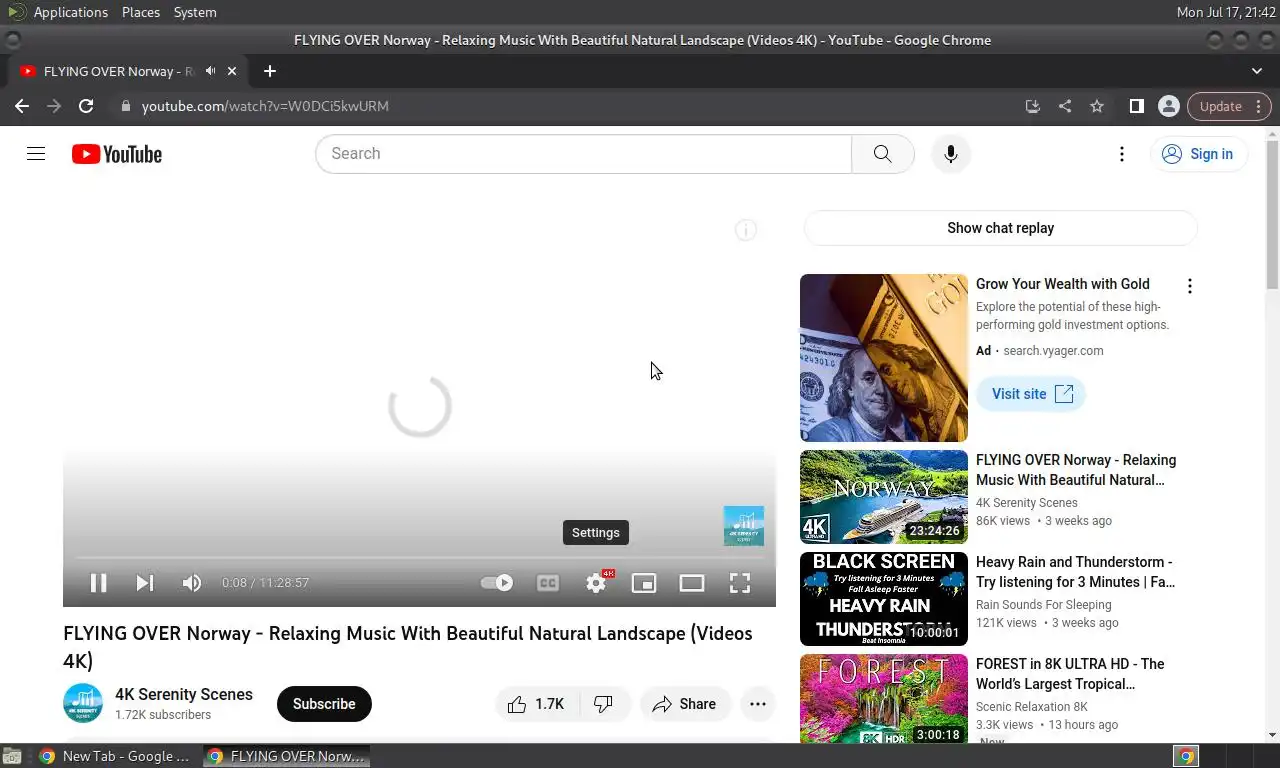Bookmark this tab with star
Viewport: 1280px width, 768px height.
coord(1097,106)
